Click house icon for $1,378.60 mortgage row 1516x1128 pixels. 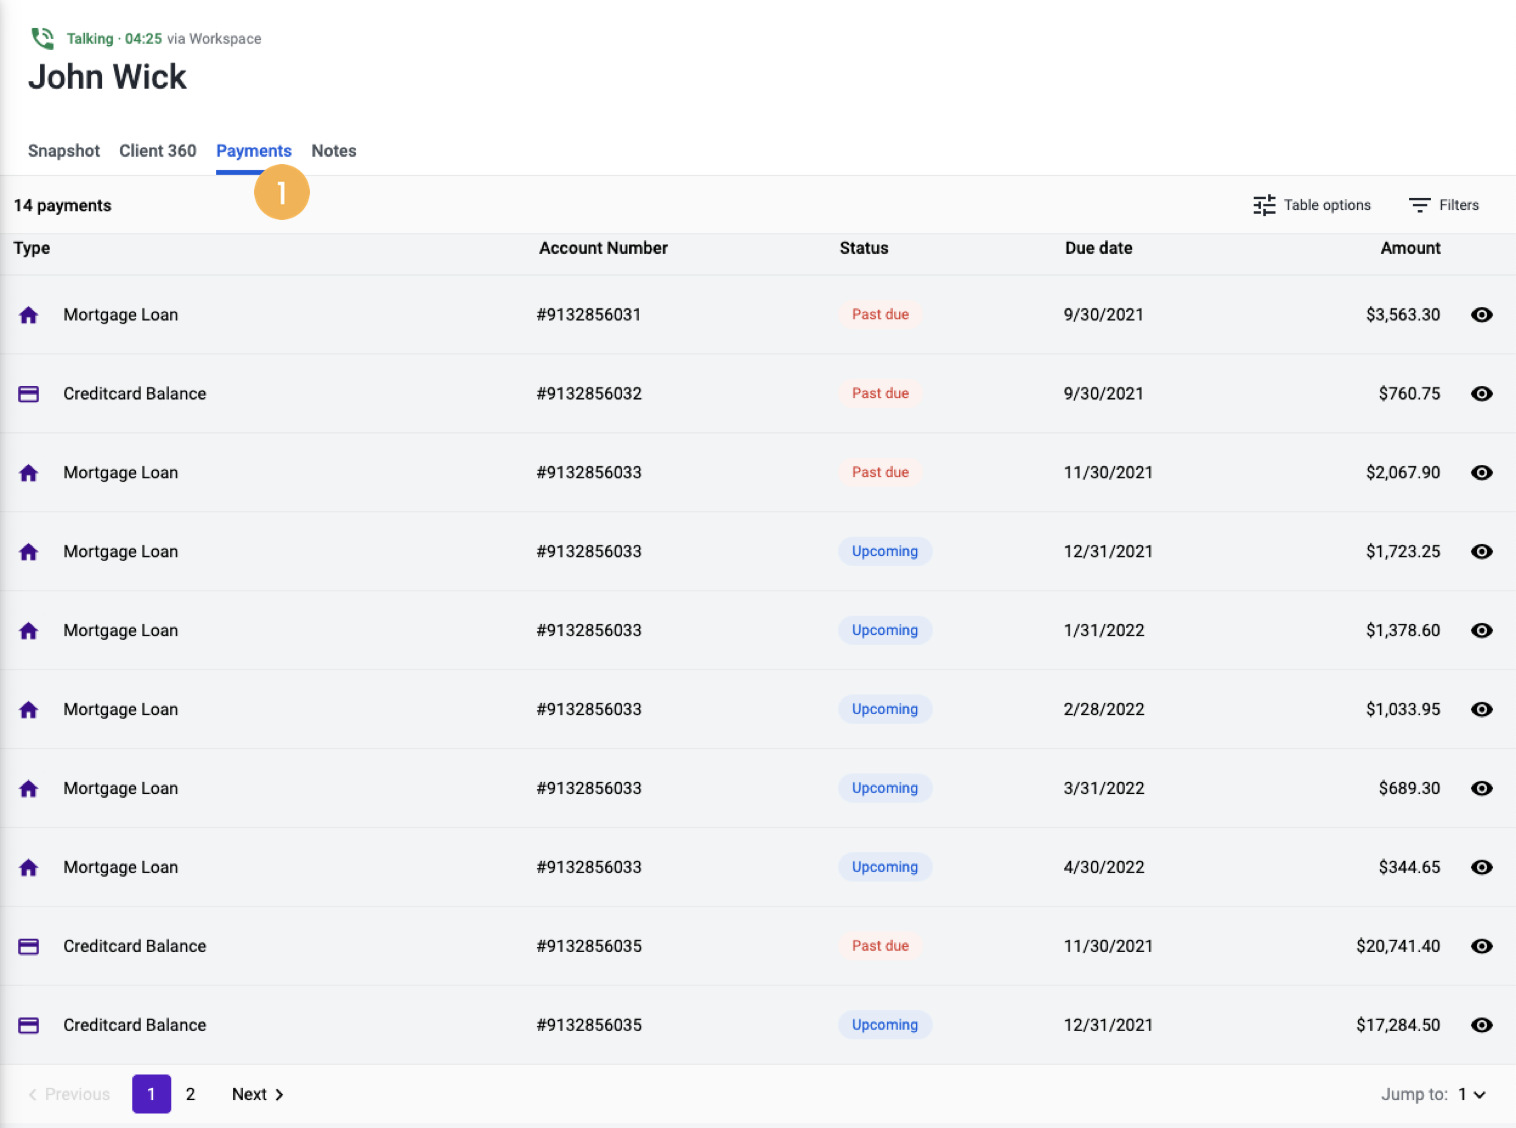pyautogui.click(x=29, y=631)
